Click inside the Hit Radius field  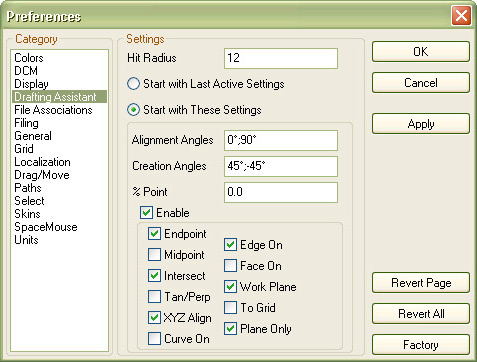tap(281, 58)
